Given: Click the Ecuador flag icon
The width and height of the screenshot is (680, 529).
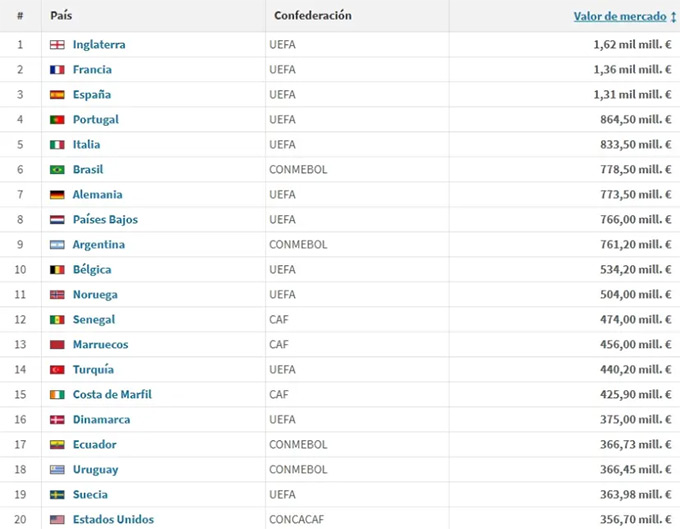Looking at the screenshot, I should point(57,445).
